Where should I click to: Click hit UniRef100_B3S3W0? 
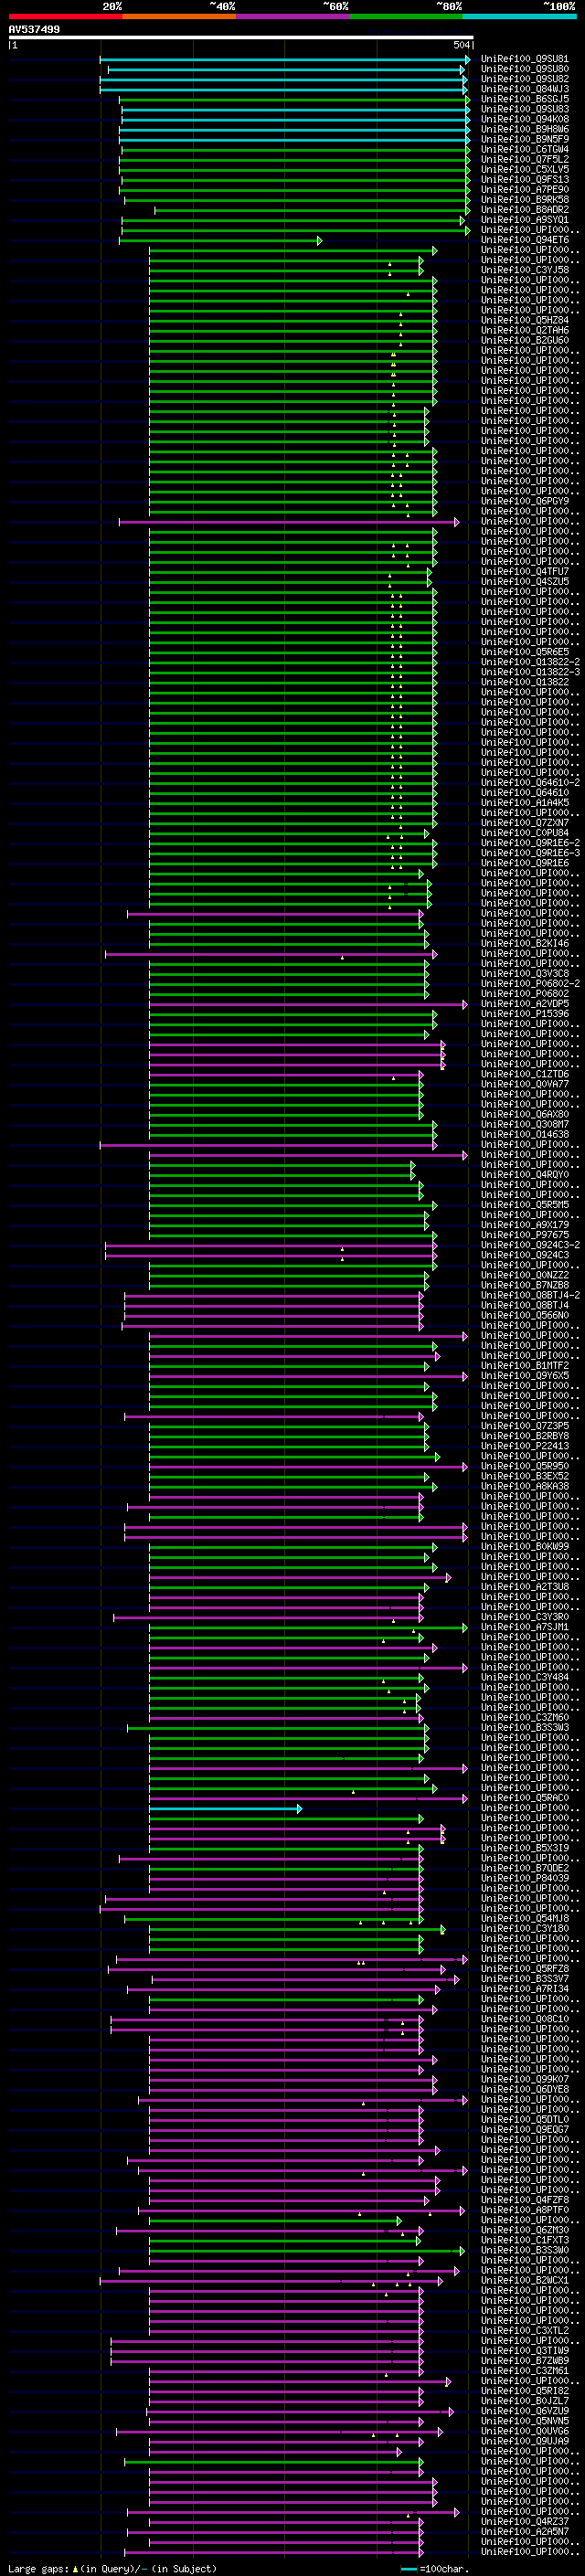[x=525, y=2250]
